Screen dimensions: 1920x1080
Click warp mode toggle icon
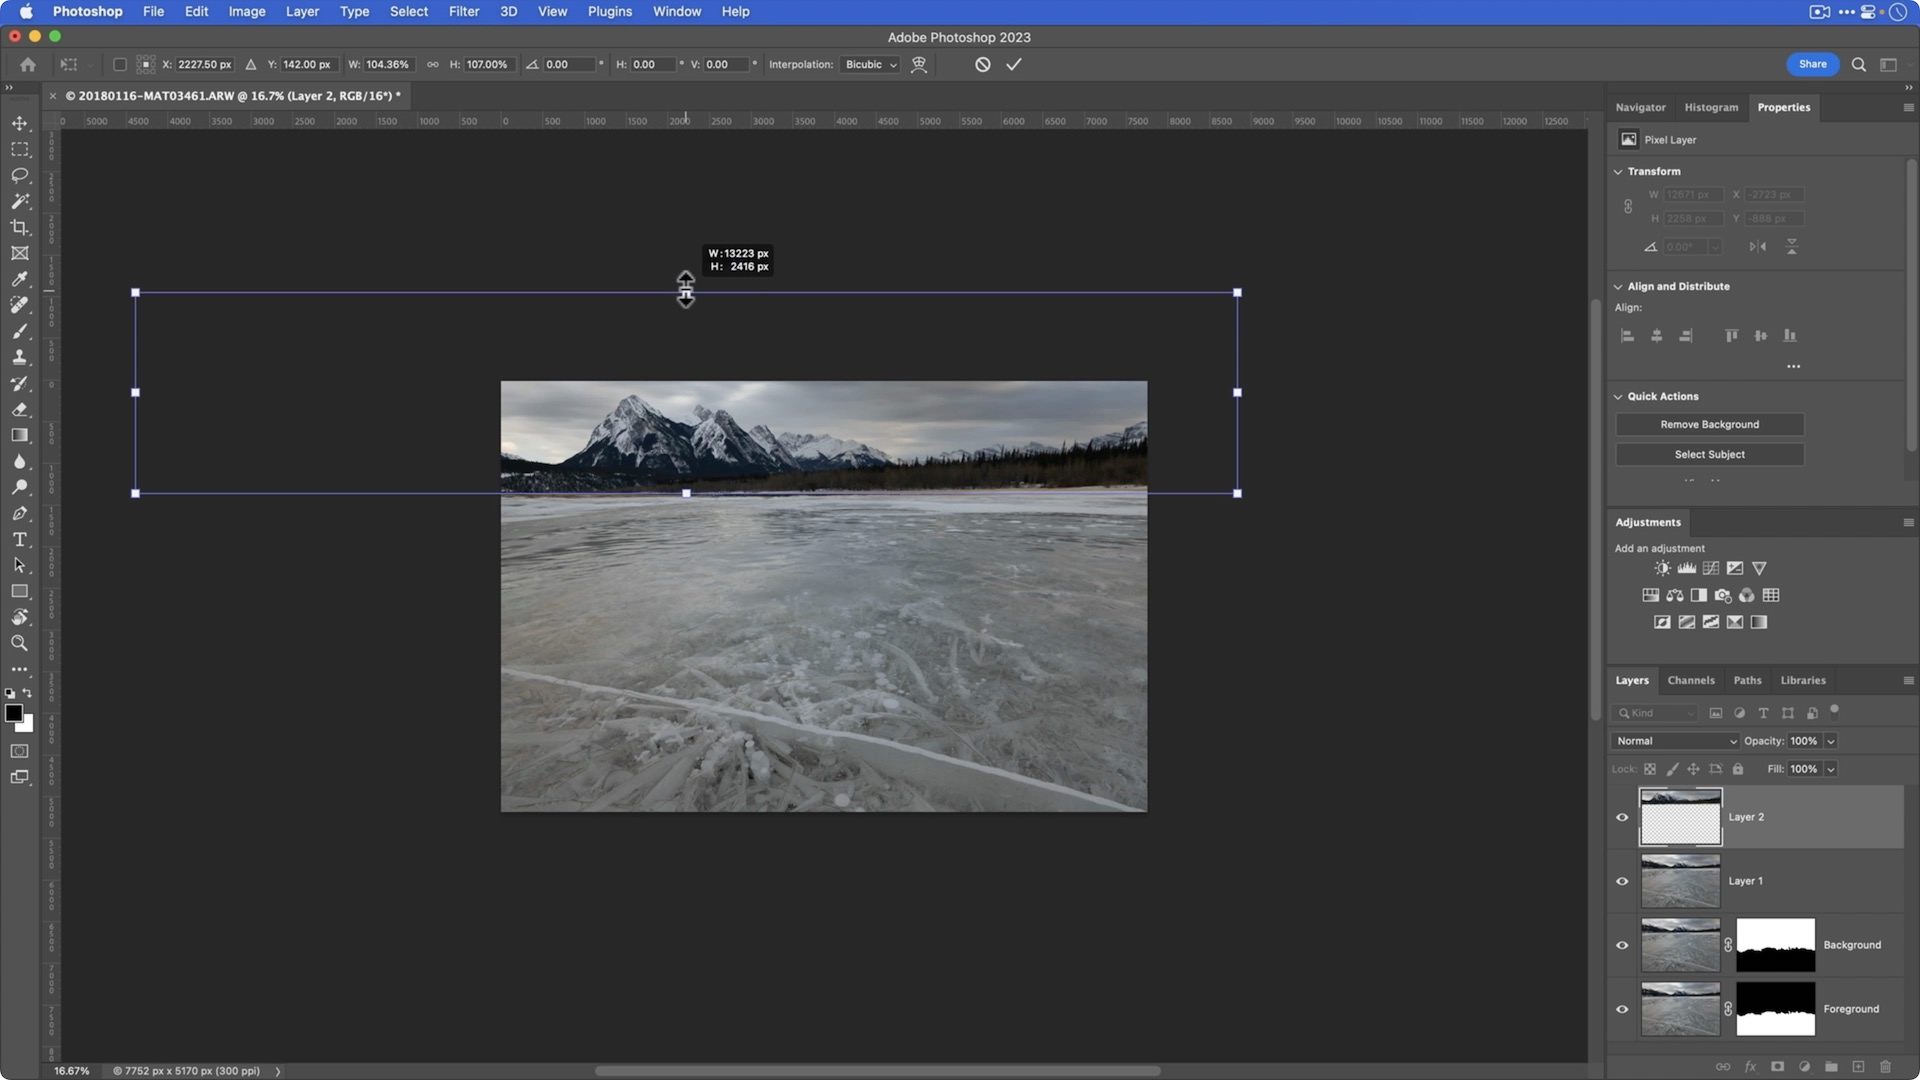click(919, 64)
